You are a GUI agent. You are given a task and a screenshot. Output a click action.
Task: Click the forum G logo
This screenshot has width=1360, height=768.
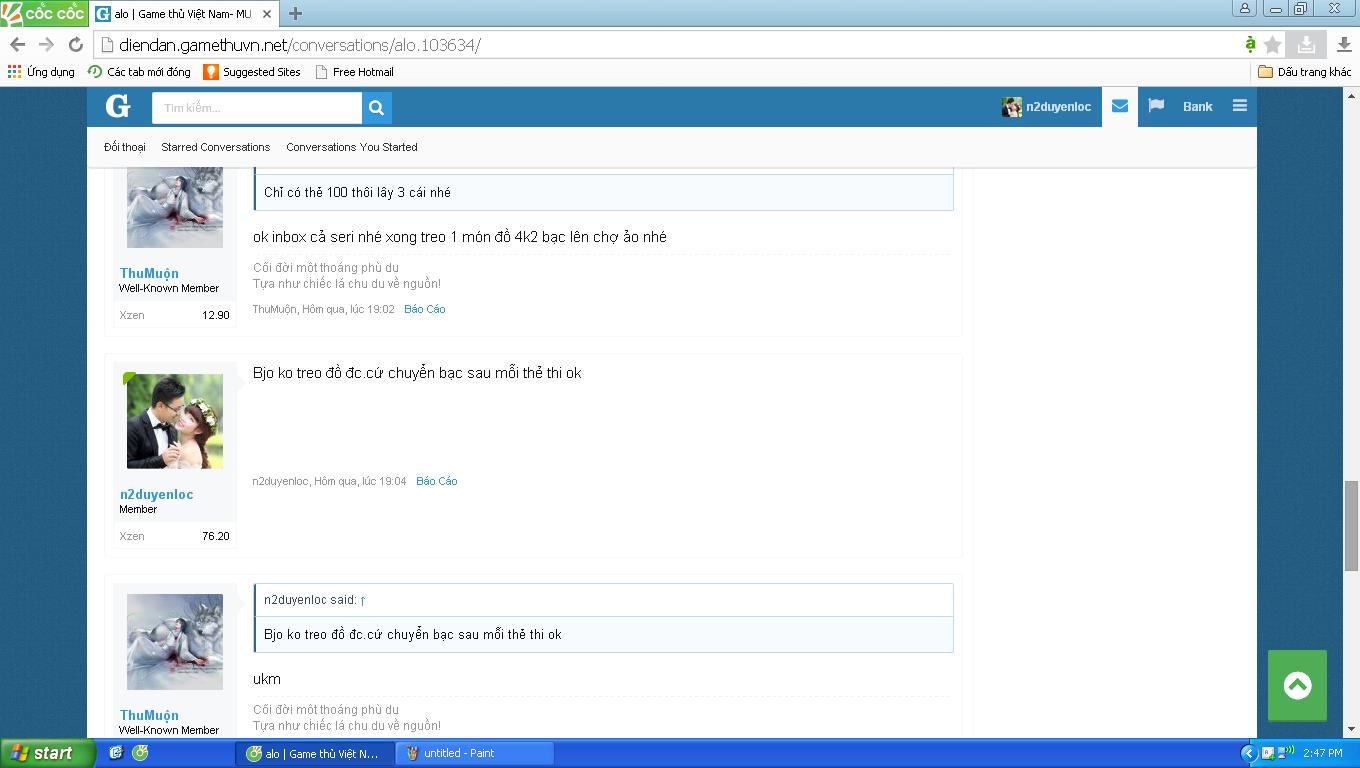[x=118, y=107]
